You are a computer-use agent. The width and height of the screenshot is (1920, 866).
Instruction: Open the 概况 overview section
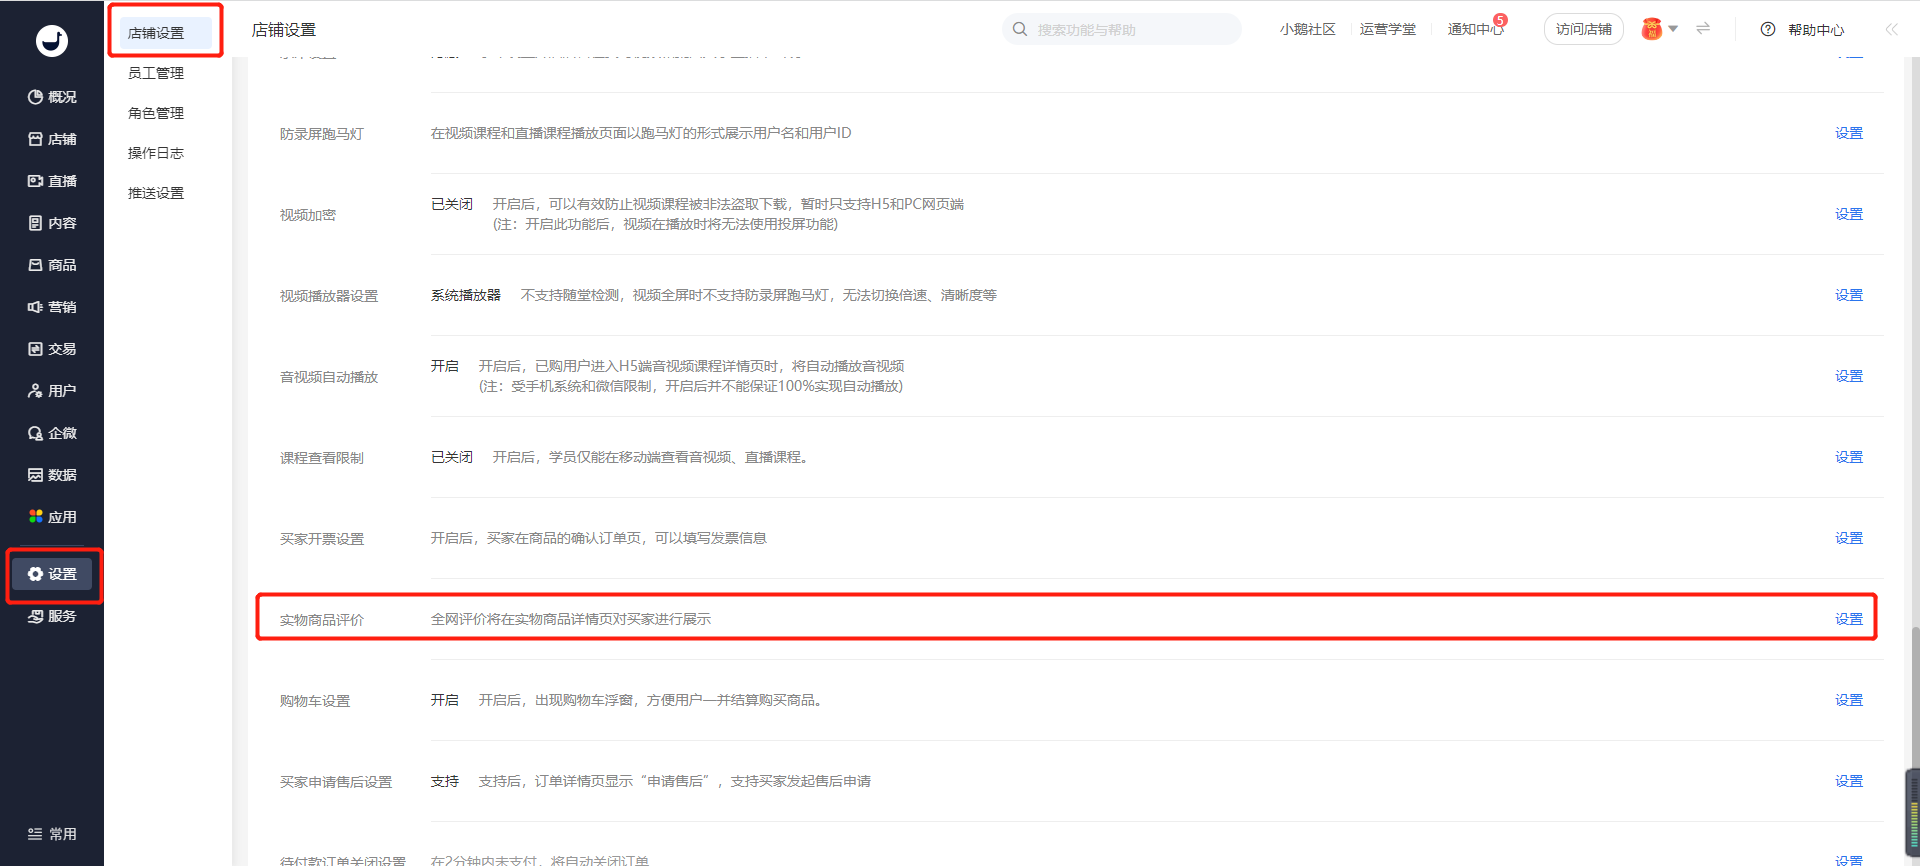52,97
